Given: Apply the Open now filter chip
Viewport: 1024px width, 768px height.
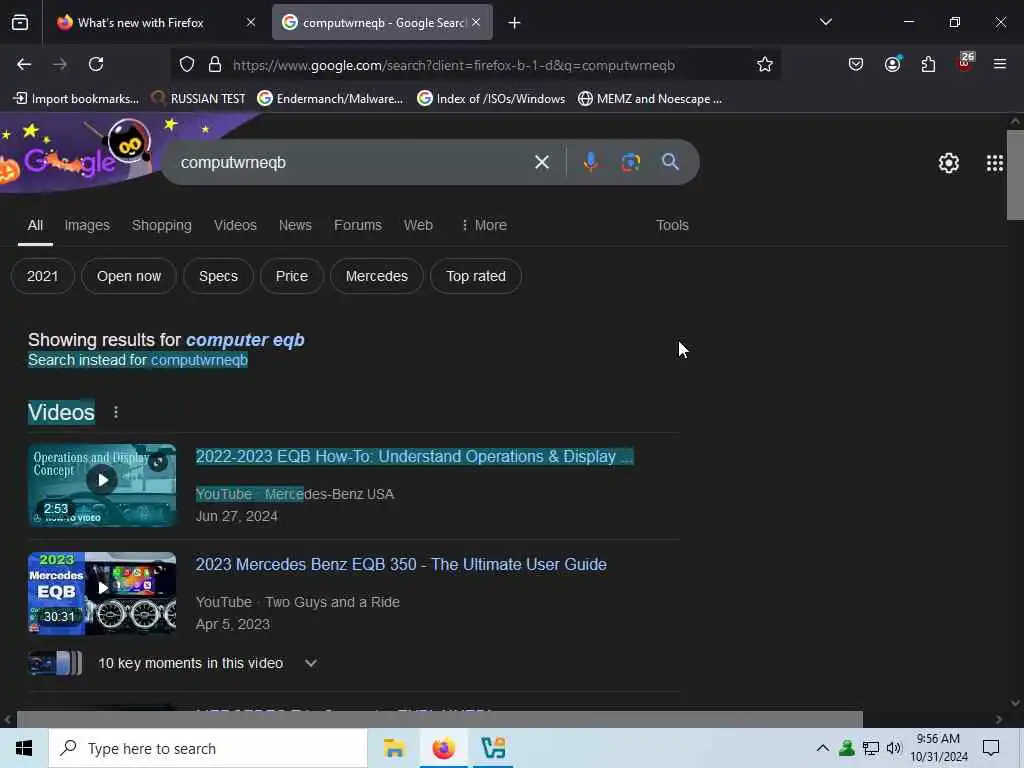Looking at the screenshot, I should pyautogui.click(x=129, y=276).
